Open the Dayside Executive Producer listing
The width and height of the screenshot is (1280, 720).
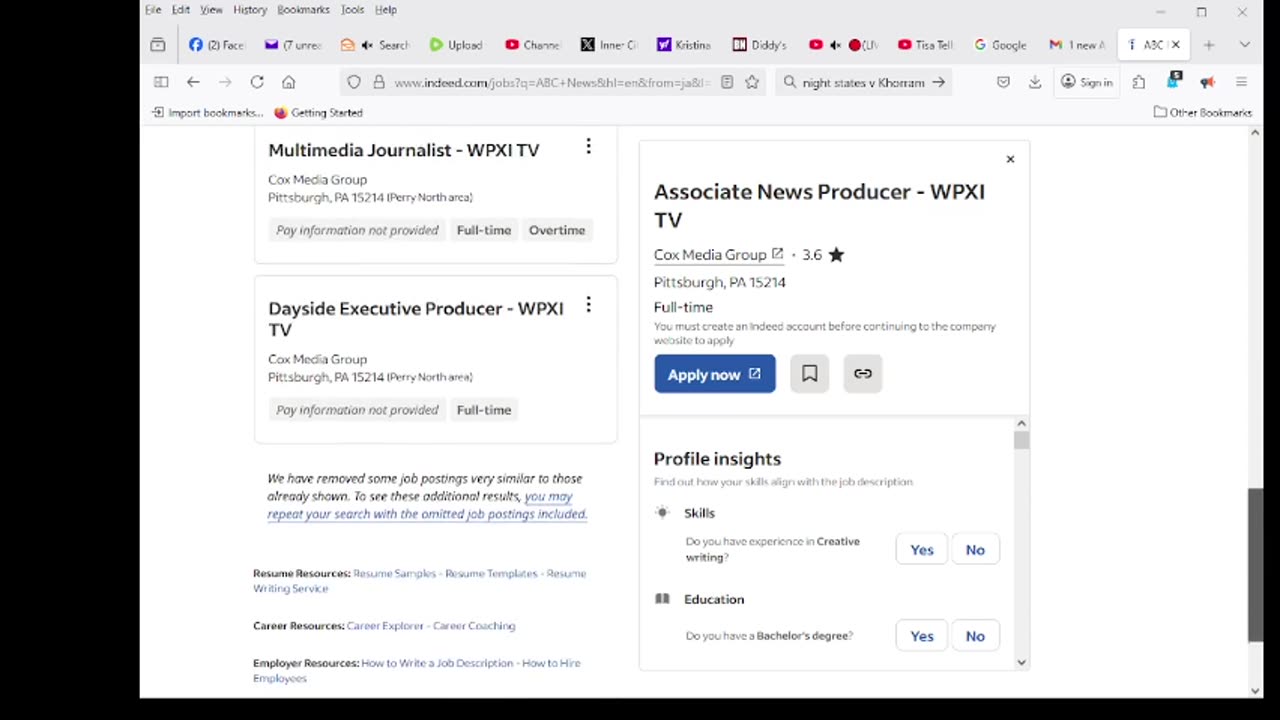pyautogui.click(x=416, y=319)
